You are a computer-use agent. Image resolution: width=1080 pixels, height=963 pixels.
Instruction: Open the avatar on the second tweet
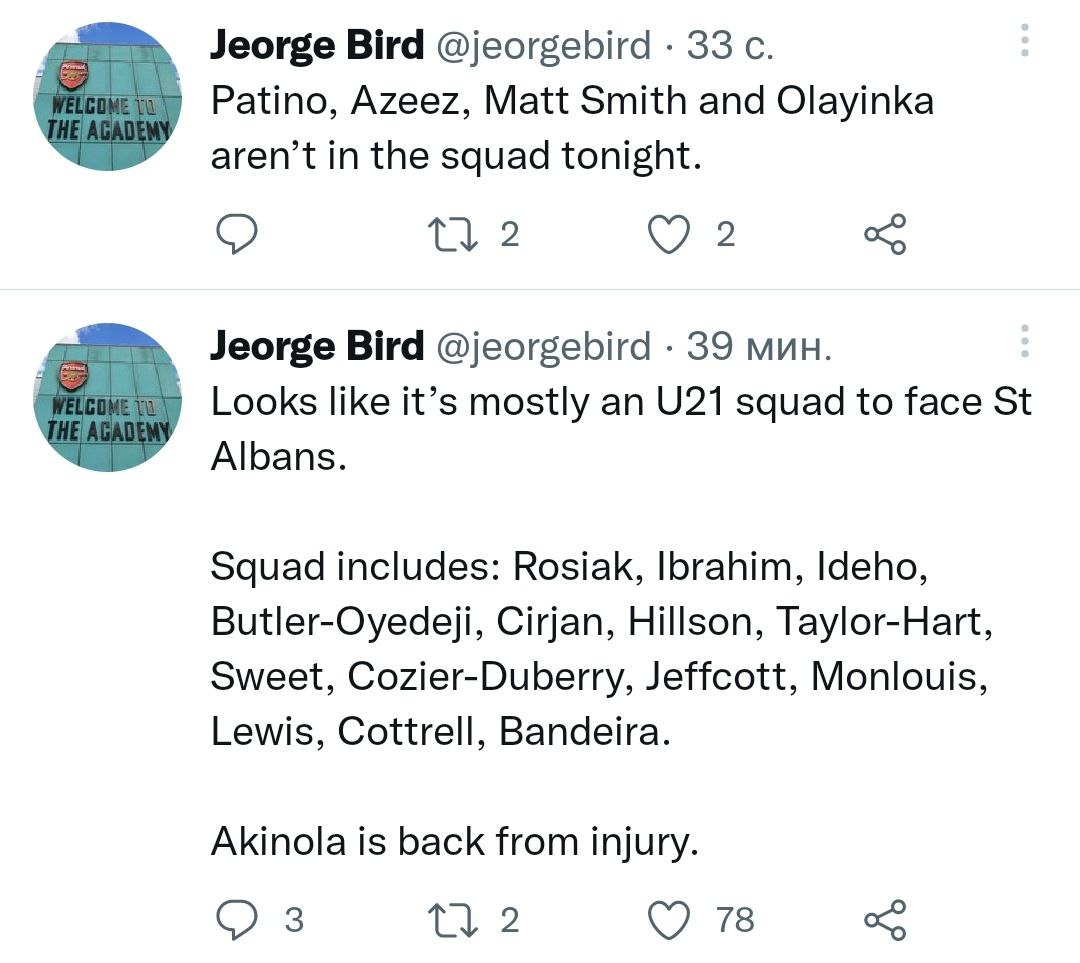[x=106, y=398]
